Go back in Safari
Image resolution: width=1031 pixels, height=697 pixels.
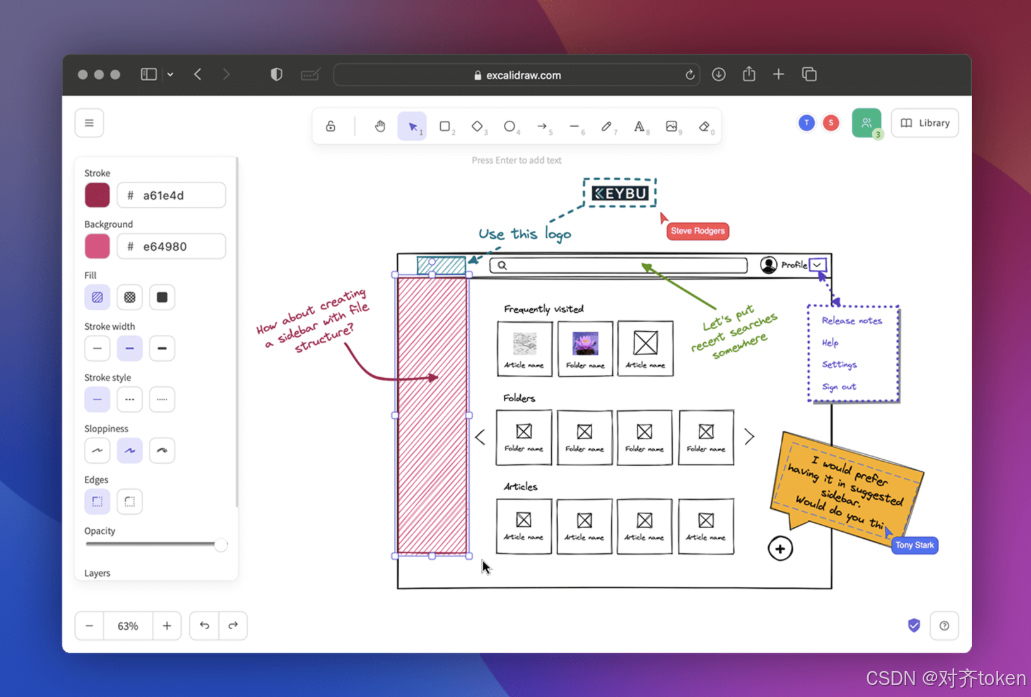tap(197, 74)
